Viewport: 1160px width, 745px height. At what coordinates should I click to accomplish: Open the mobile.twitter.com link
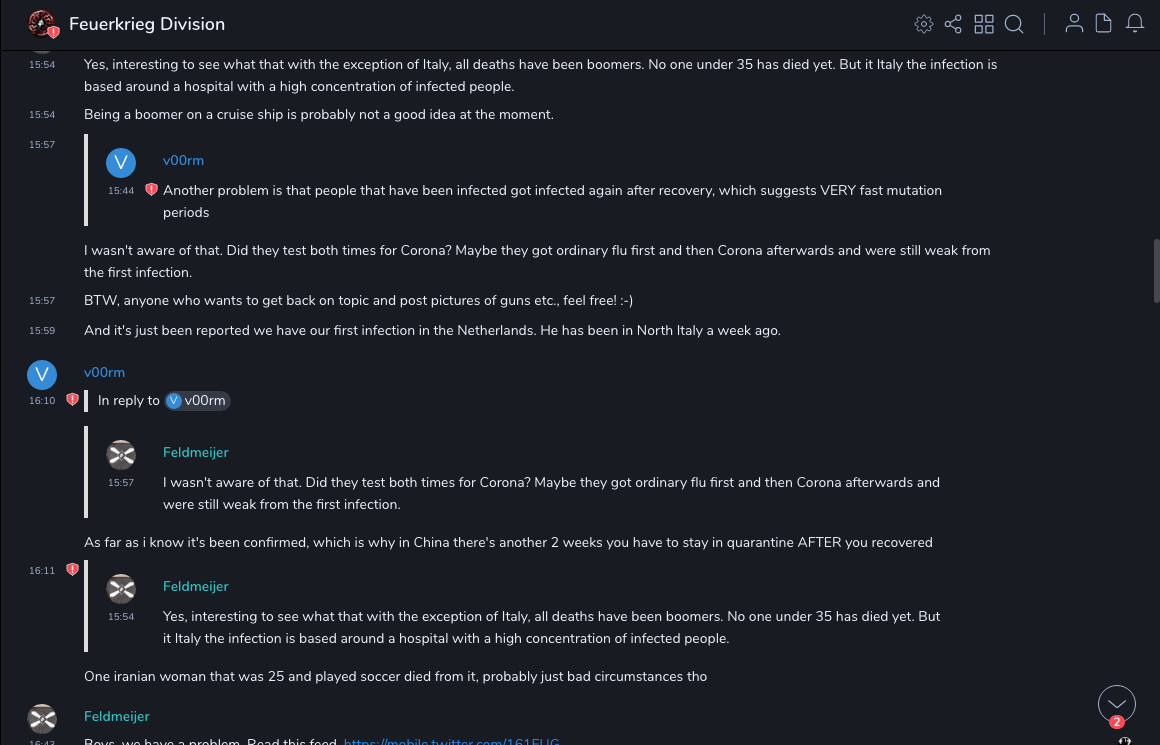[451, 742]
